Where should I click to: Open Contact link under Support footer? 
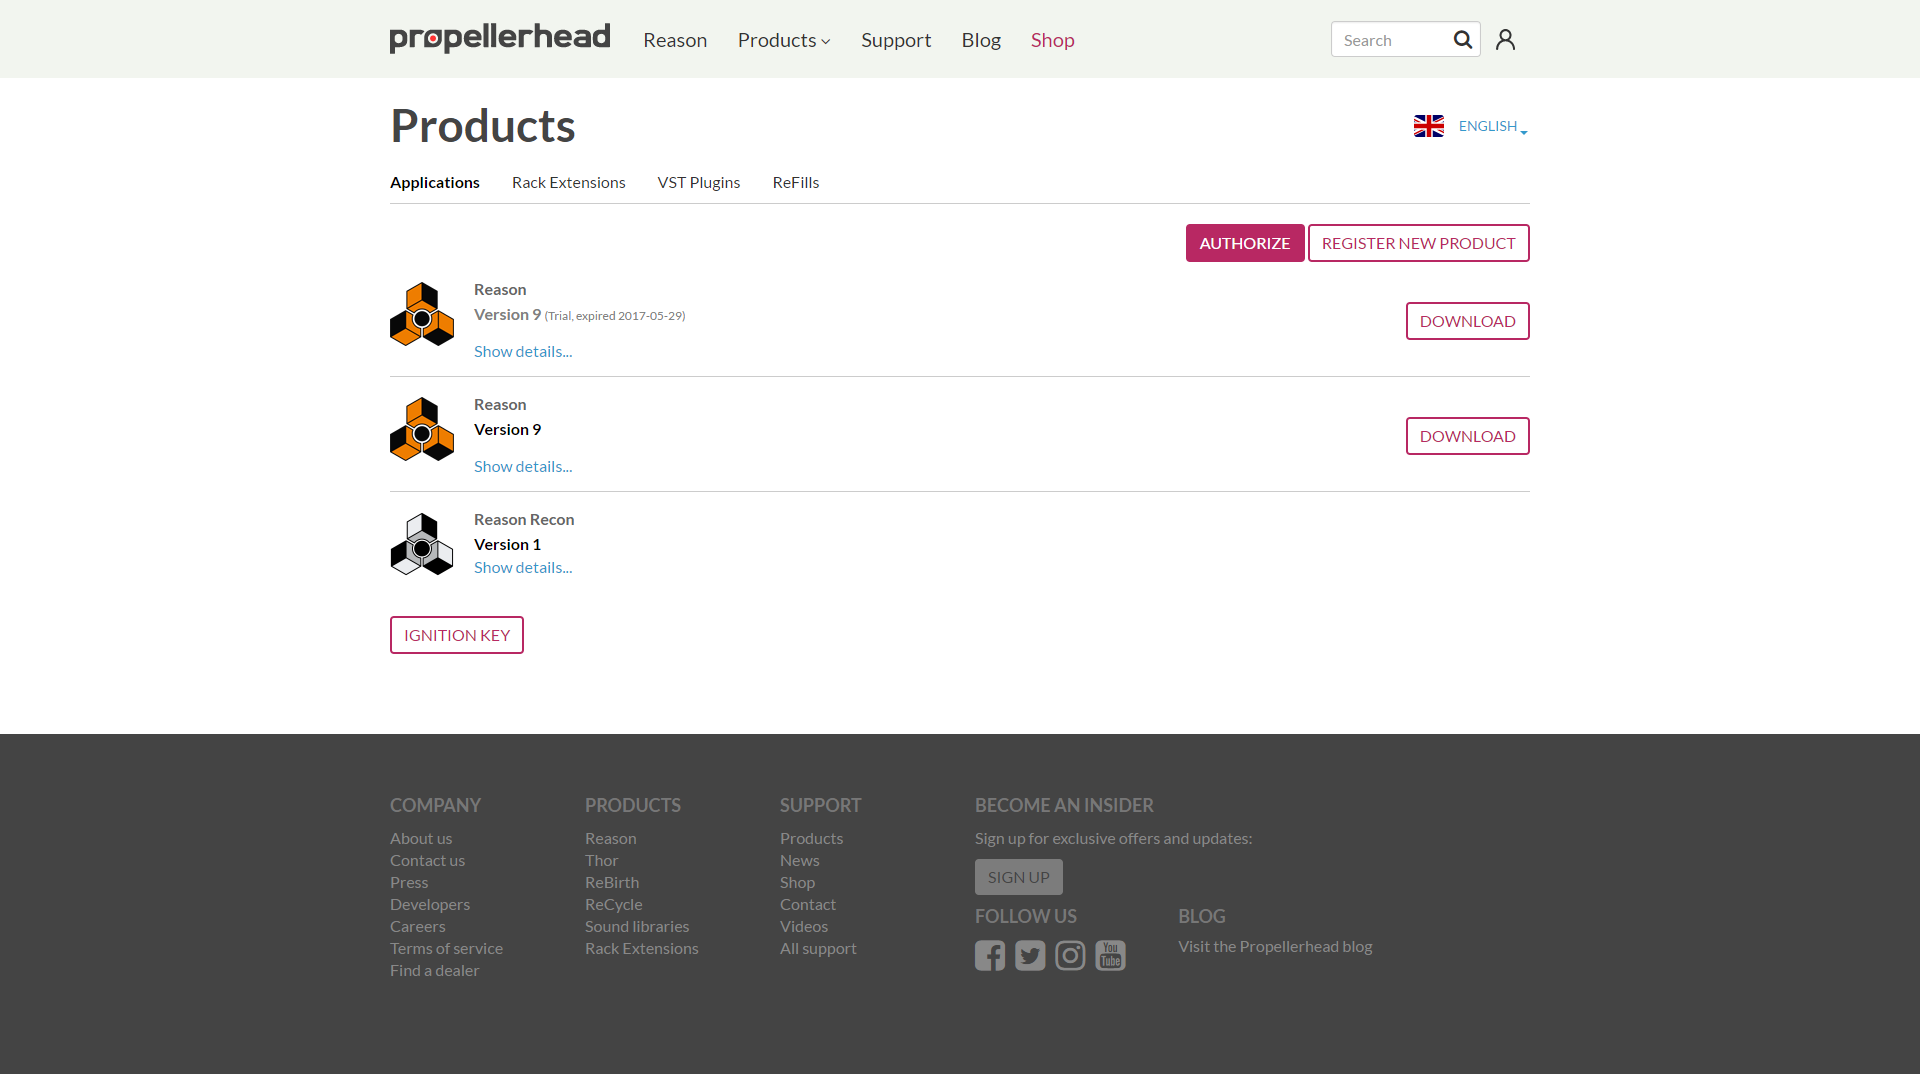pos(808,904)
